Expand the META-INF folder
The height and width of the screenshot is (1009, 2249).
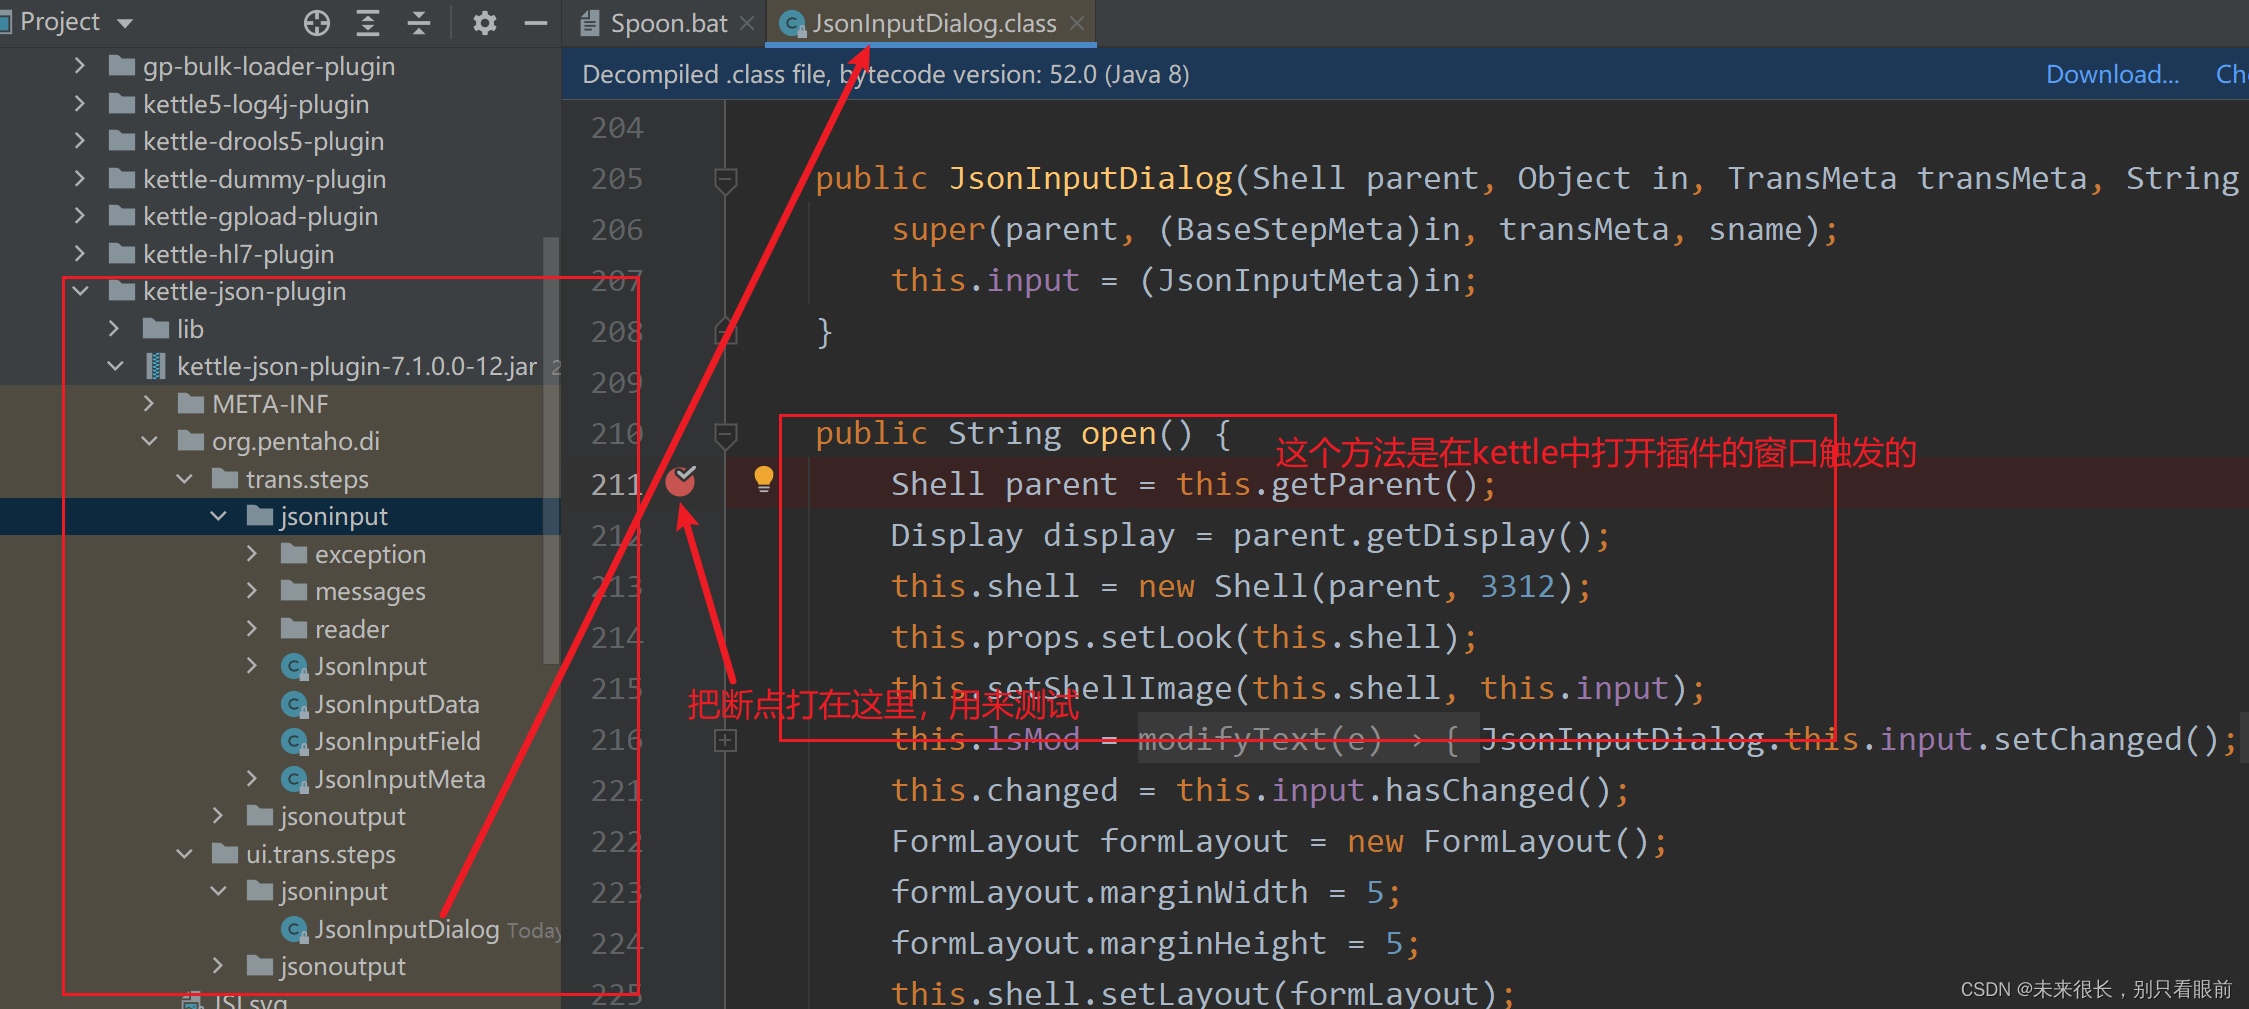point(148,404)
